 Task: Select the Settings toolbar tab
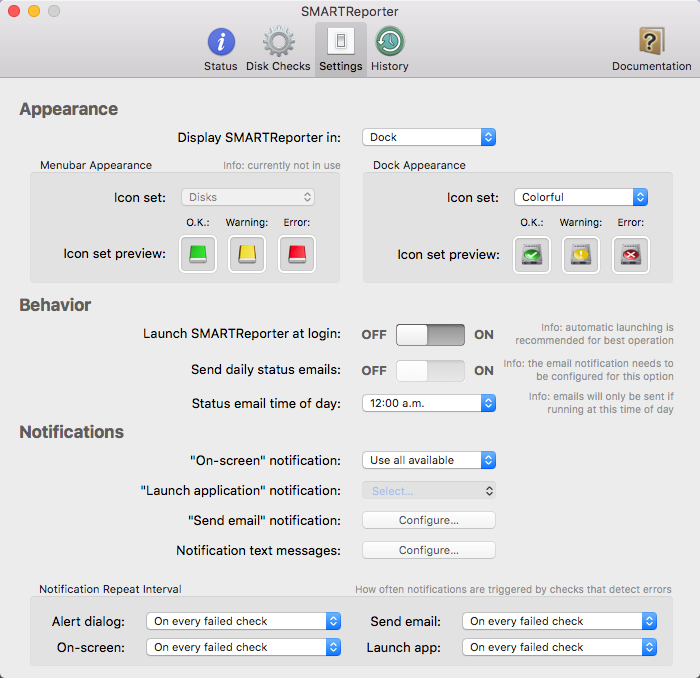341,49
